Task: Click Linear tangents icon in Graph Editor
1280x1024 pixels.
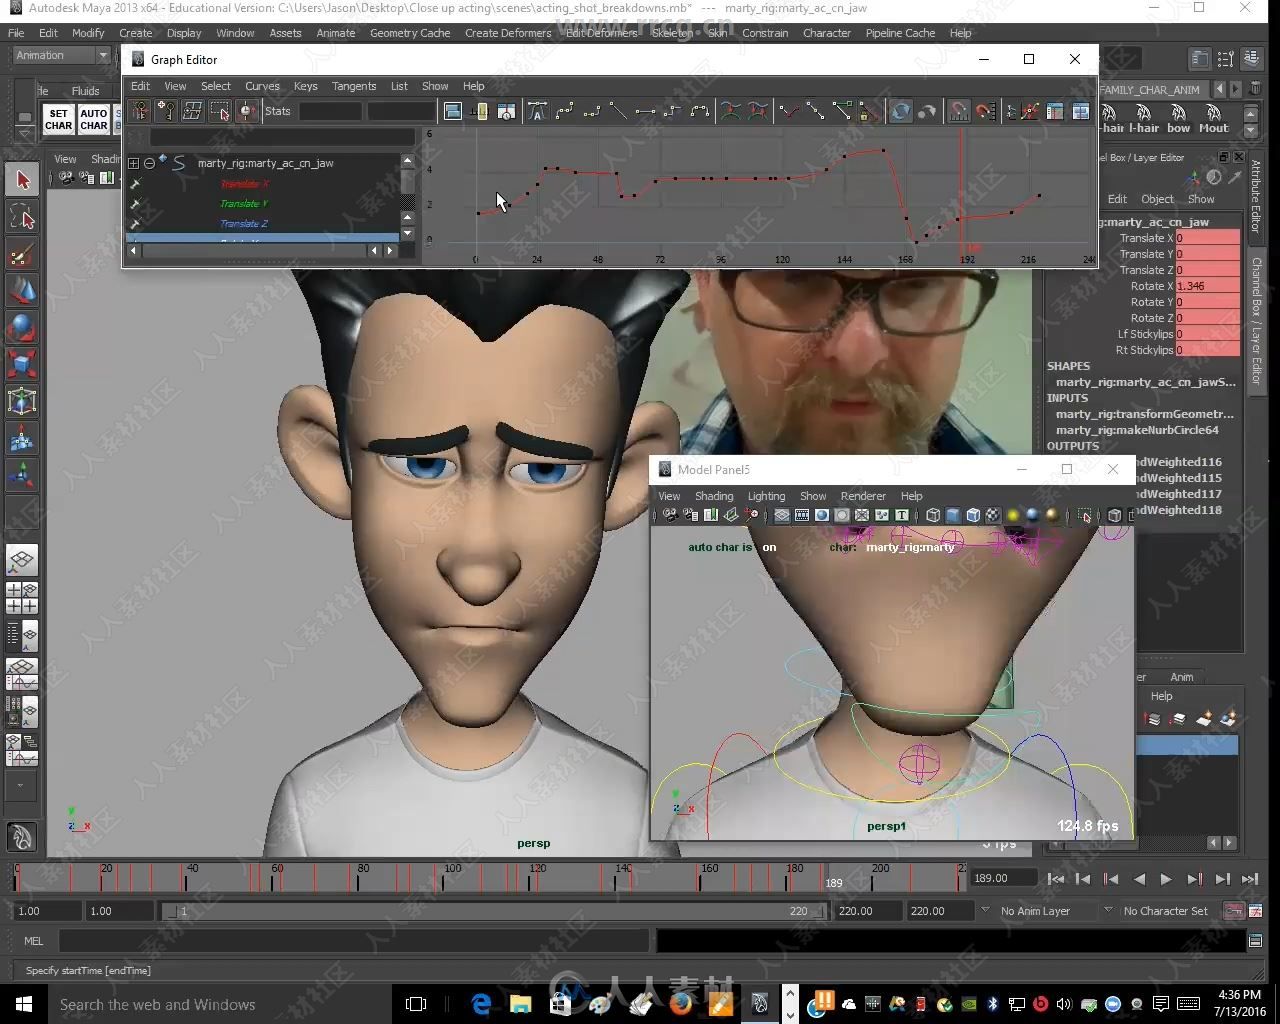Action: coord(618,111)
